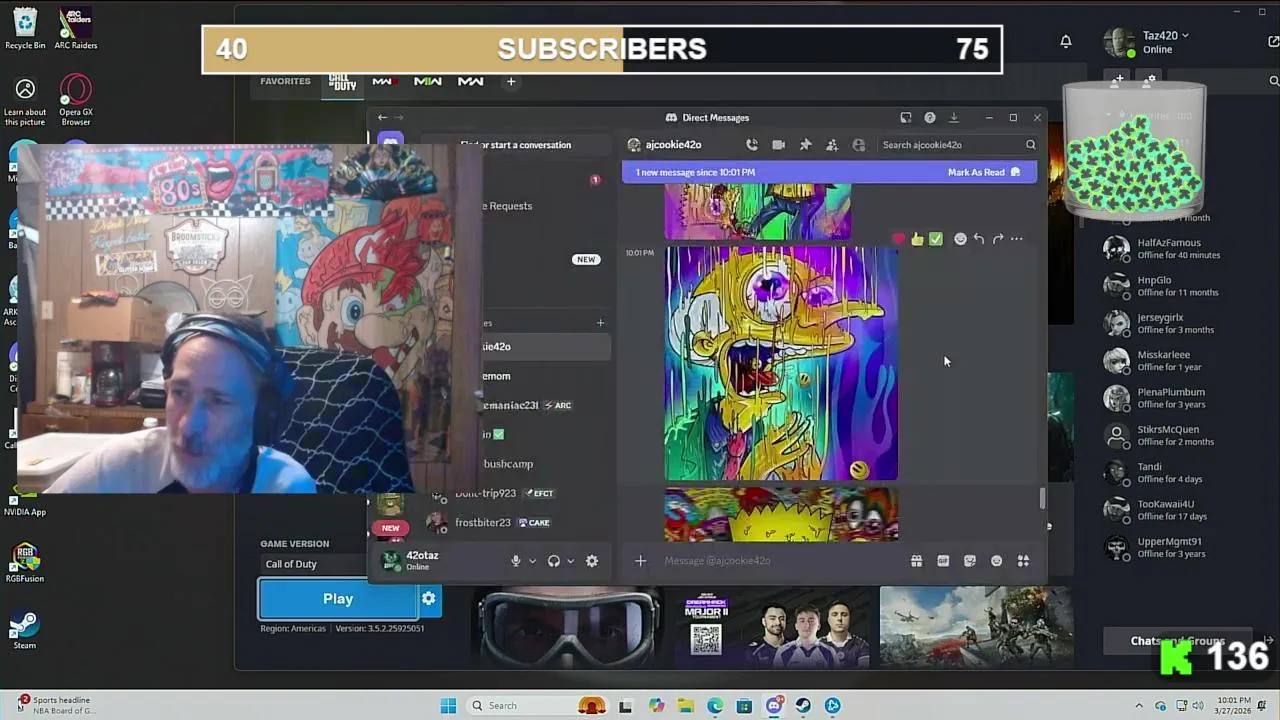Open Discord user settings gear
This screenshot has width=1280, height=720.
click(592, 561)
